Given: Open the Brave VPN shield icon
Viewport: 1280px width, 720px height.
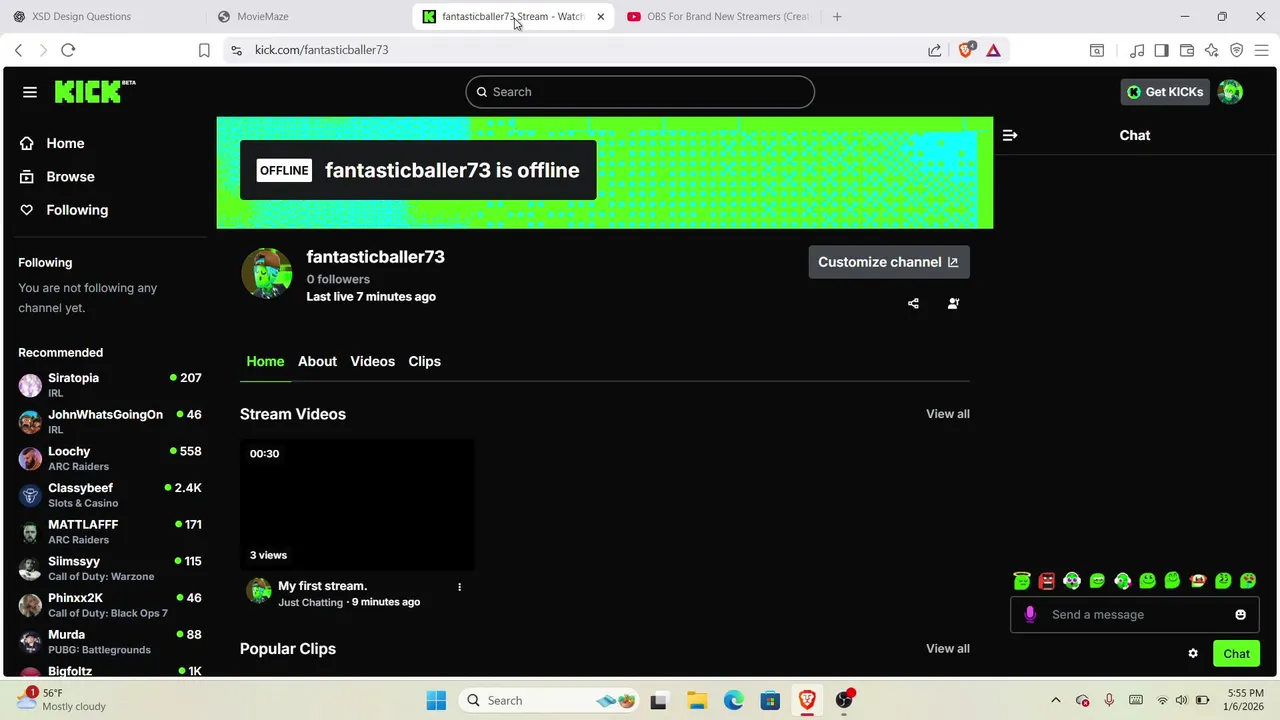Looking at the screenshot, I should (x=1237, y=50).
